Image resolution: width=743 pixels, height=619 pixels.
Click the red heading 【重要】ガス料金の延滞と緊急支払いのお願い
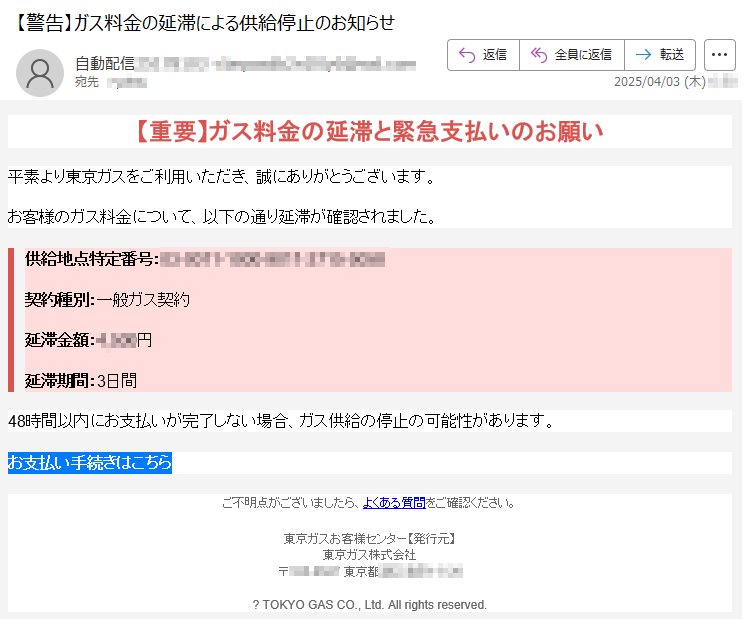pyautogui.click(x=370, y=131)
